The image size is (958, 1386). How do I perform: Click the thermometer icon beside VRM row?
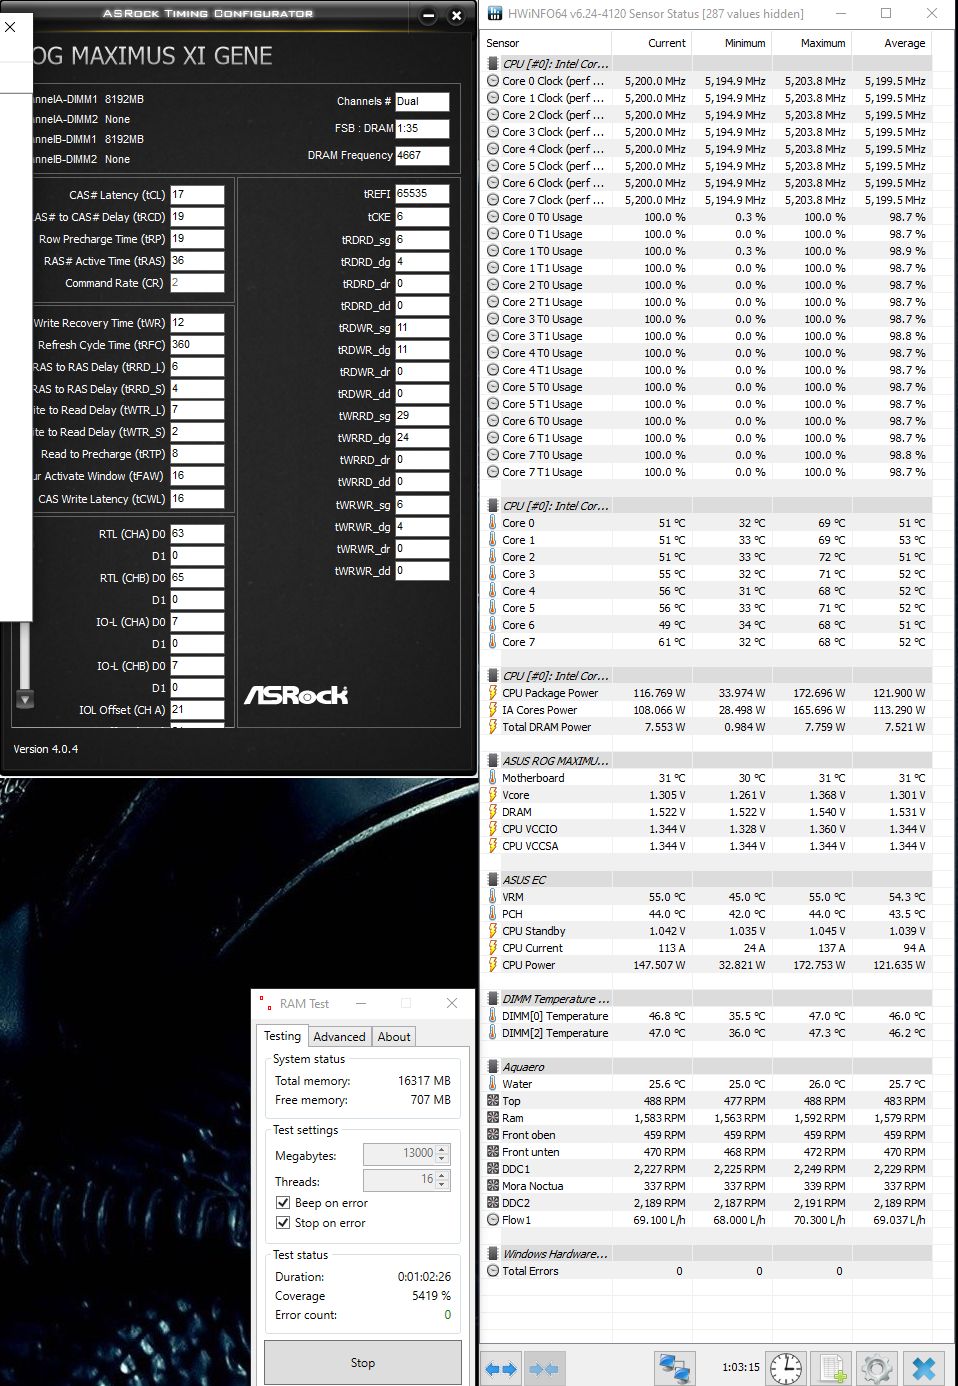(493, 897)
